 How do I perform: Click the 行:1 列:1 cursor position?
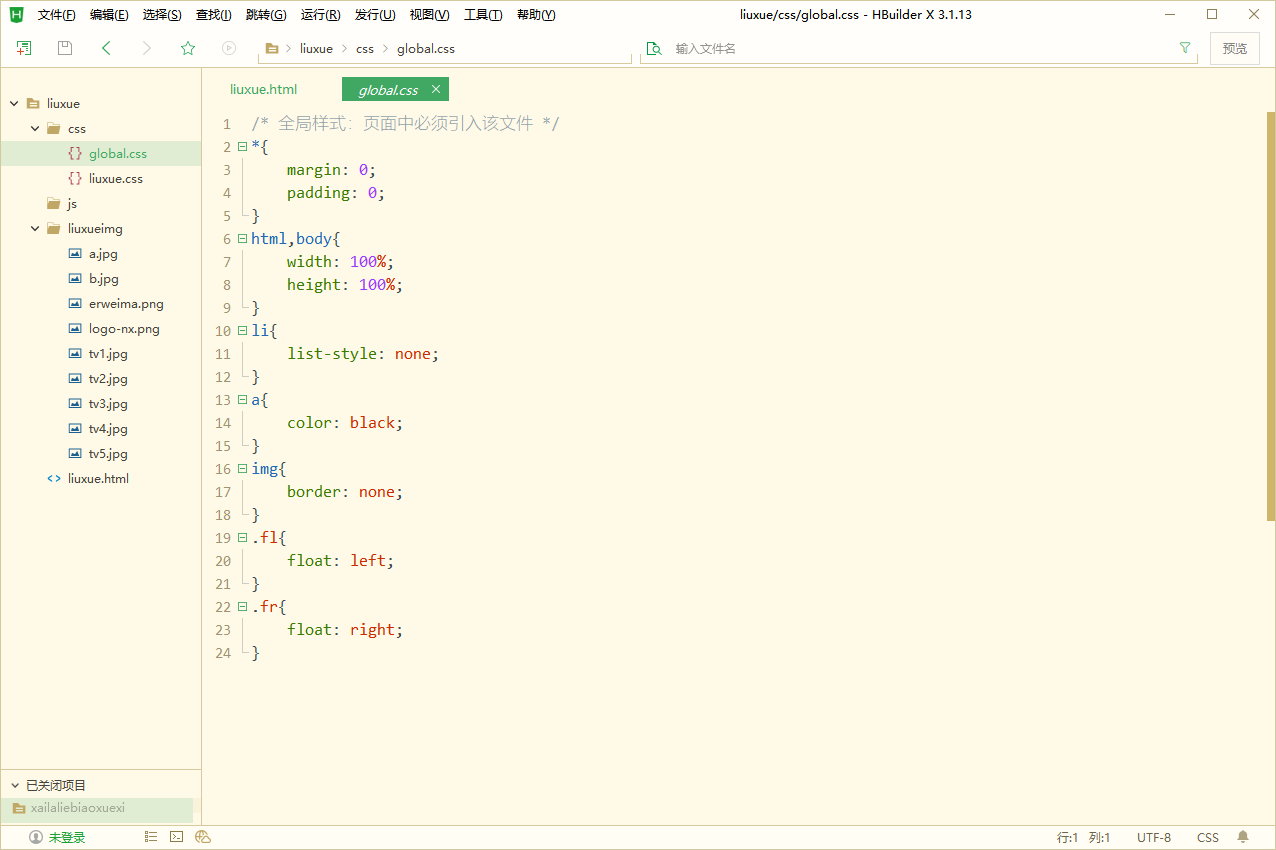coord(1084,837)
